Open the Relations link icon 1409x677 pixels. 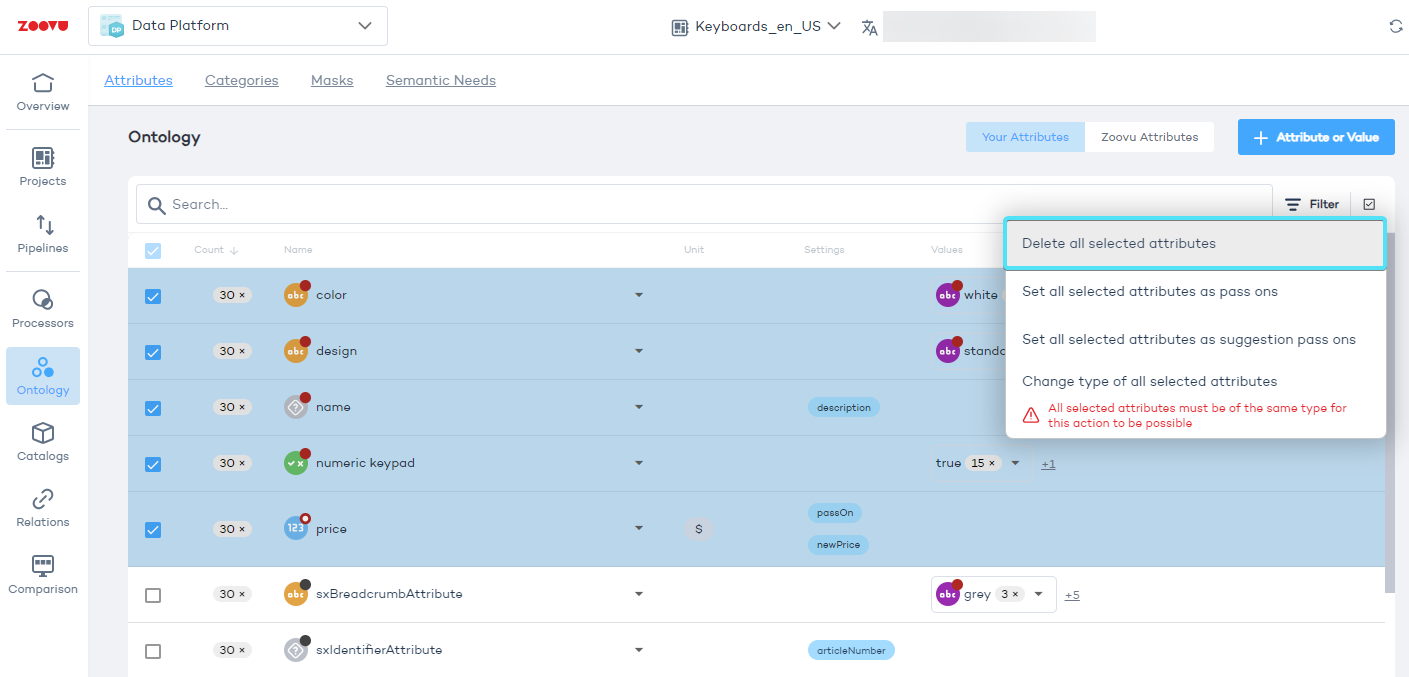43,499
